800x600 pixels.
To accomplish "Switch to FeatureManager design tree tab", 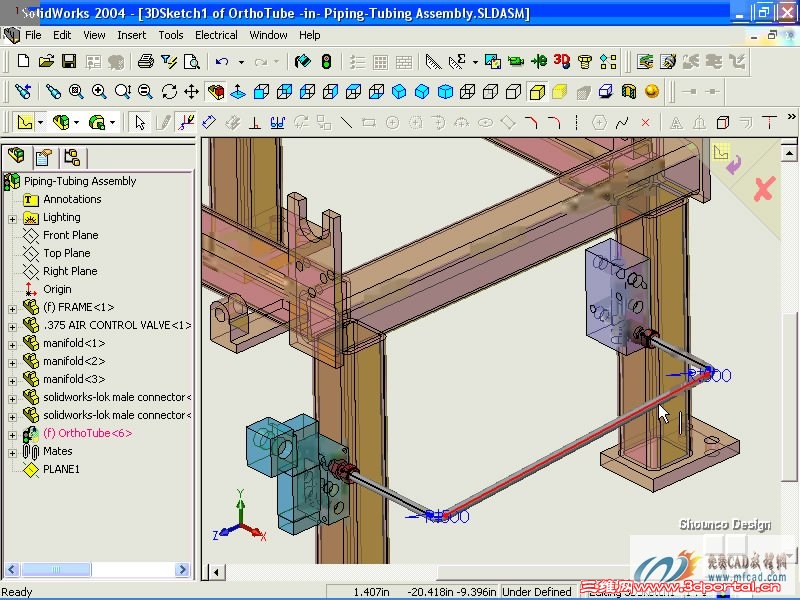I will [x=16, y=156].
